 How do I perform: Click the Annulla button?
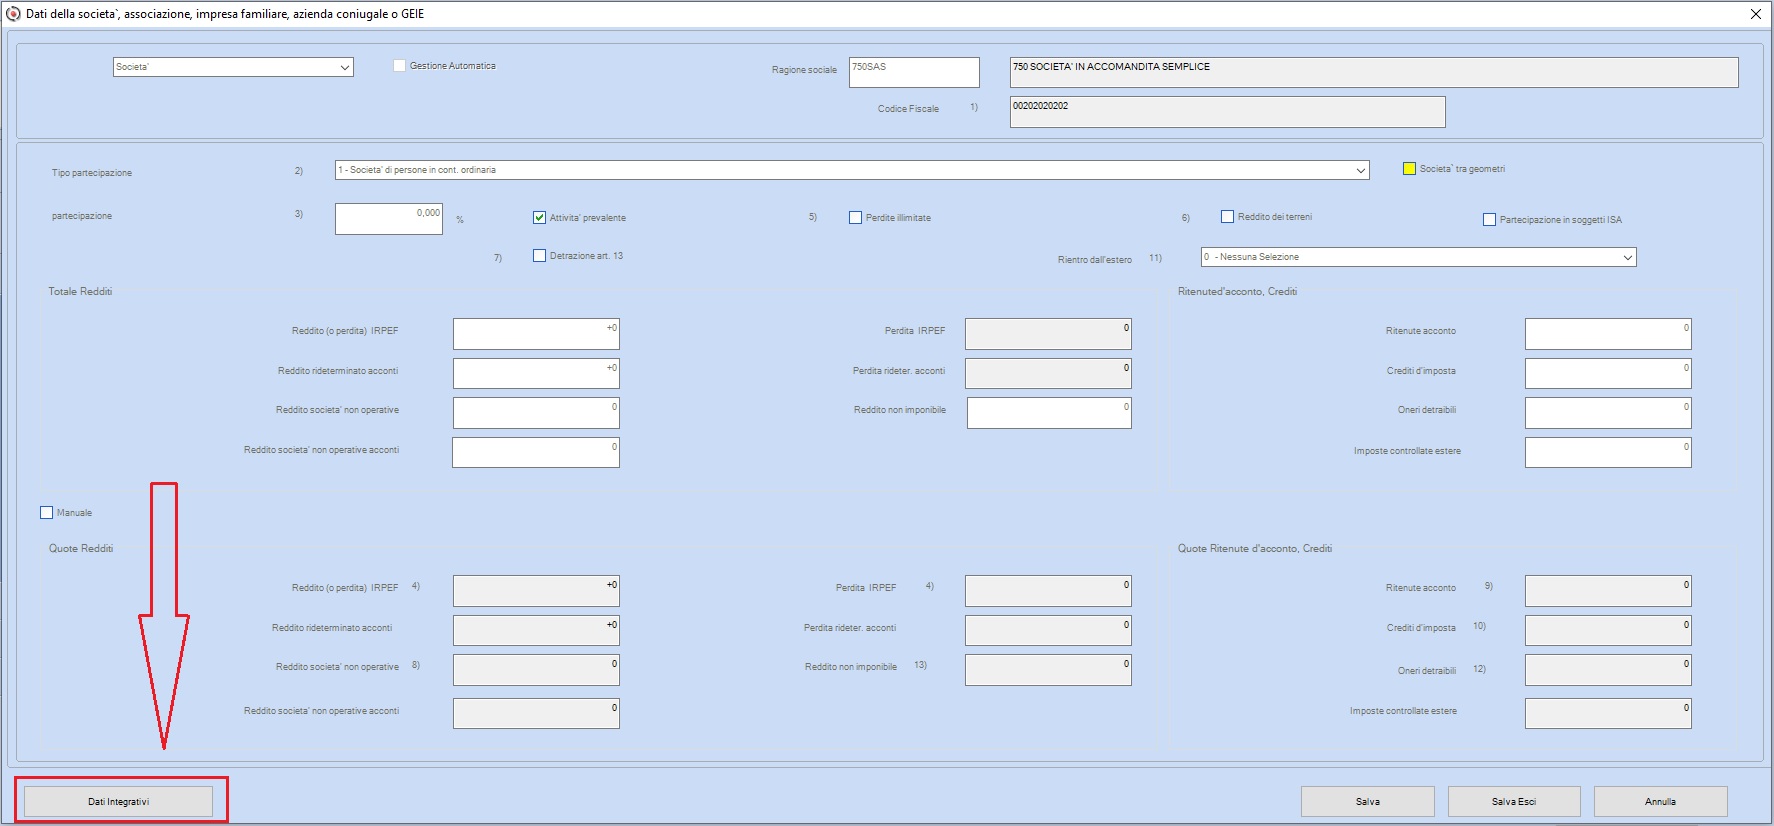[x=1660, y=802]
